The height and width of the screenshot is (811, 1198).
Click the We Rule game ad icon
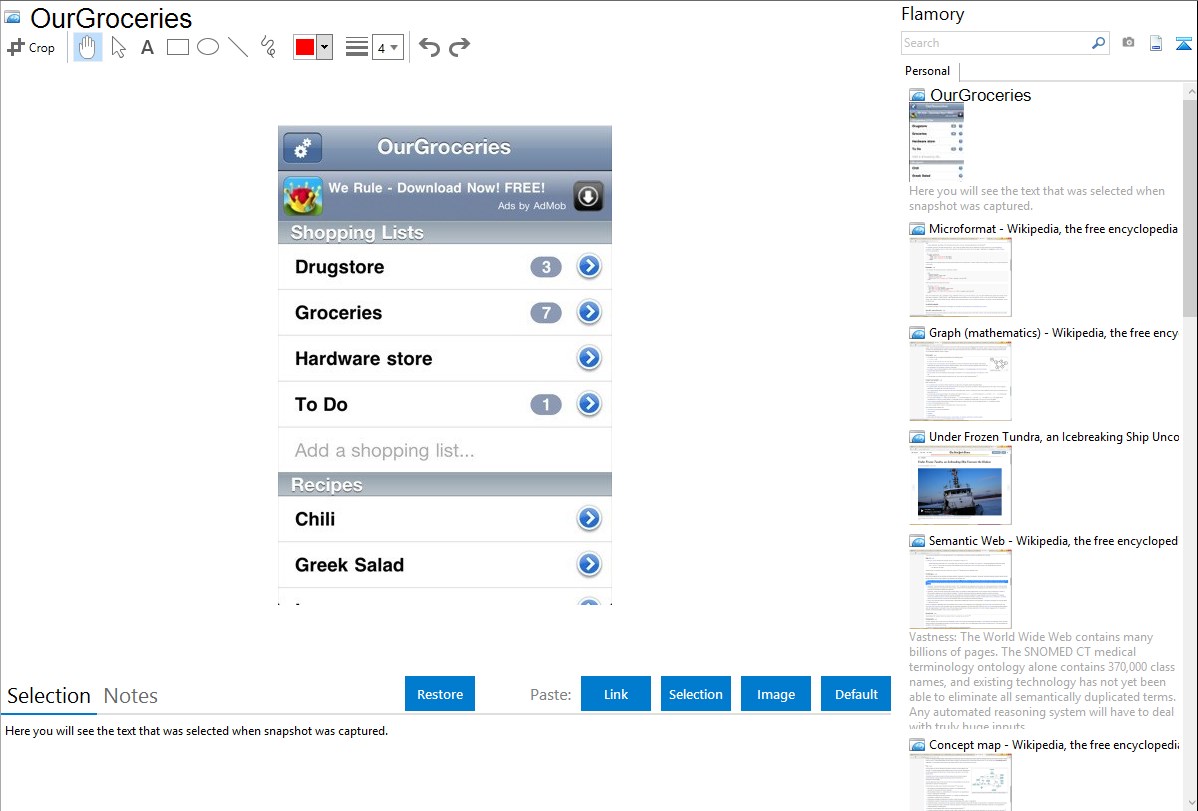[x=303, y=196]
